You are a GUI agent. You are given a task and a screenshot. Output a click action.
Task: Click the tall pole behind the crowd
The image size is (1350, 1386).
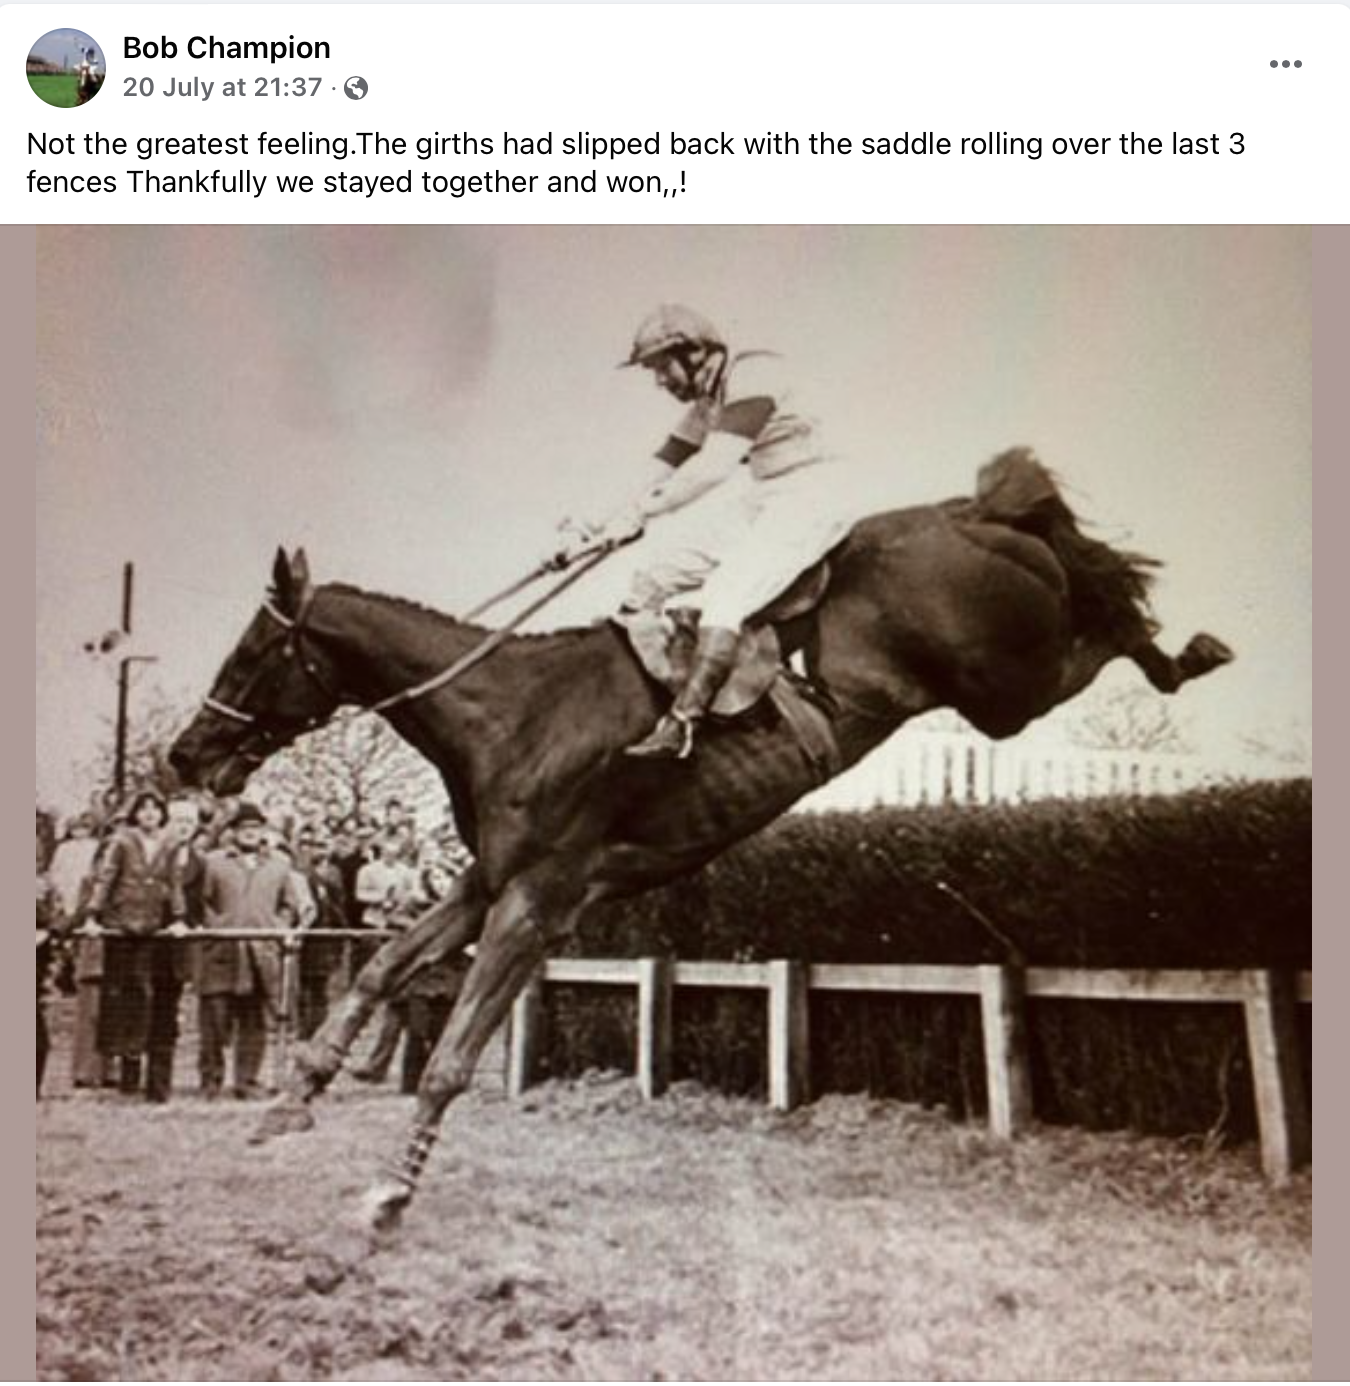click(x=125, y=680)
